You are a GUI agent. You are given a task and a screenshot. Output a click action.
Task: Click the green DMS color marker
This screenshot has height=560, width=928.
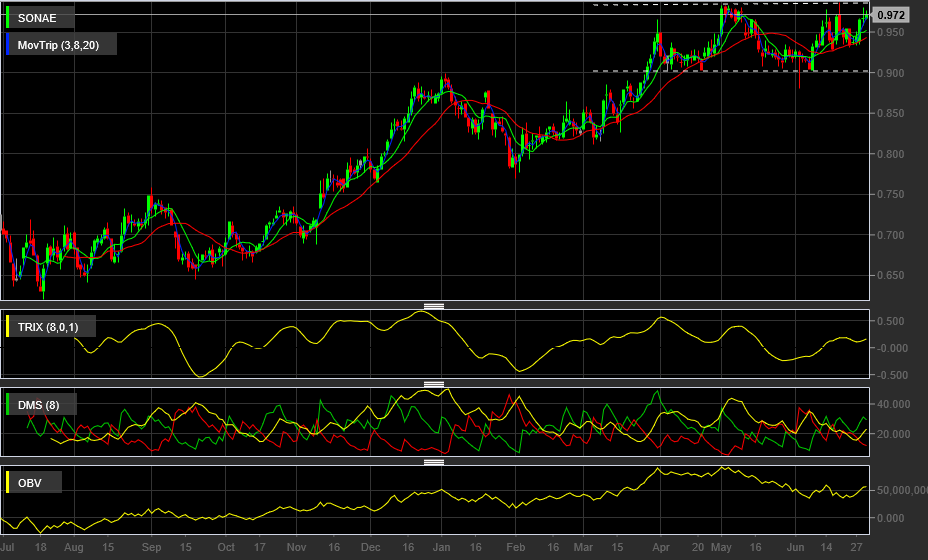click(9, 405)
